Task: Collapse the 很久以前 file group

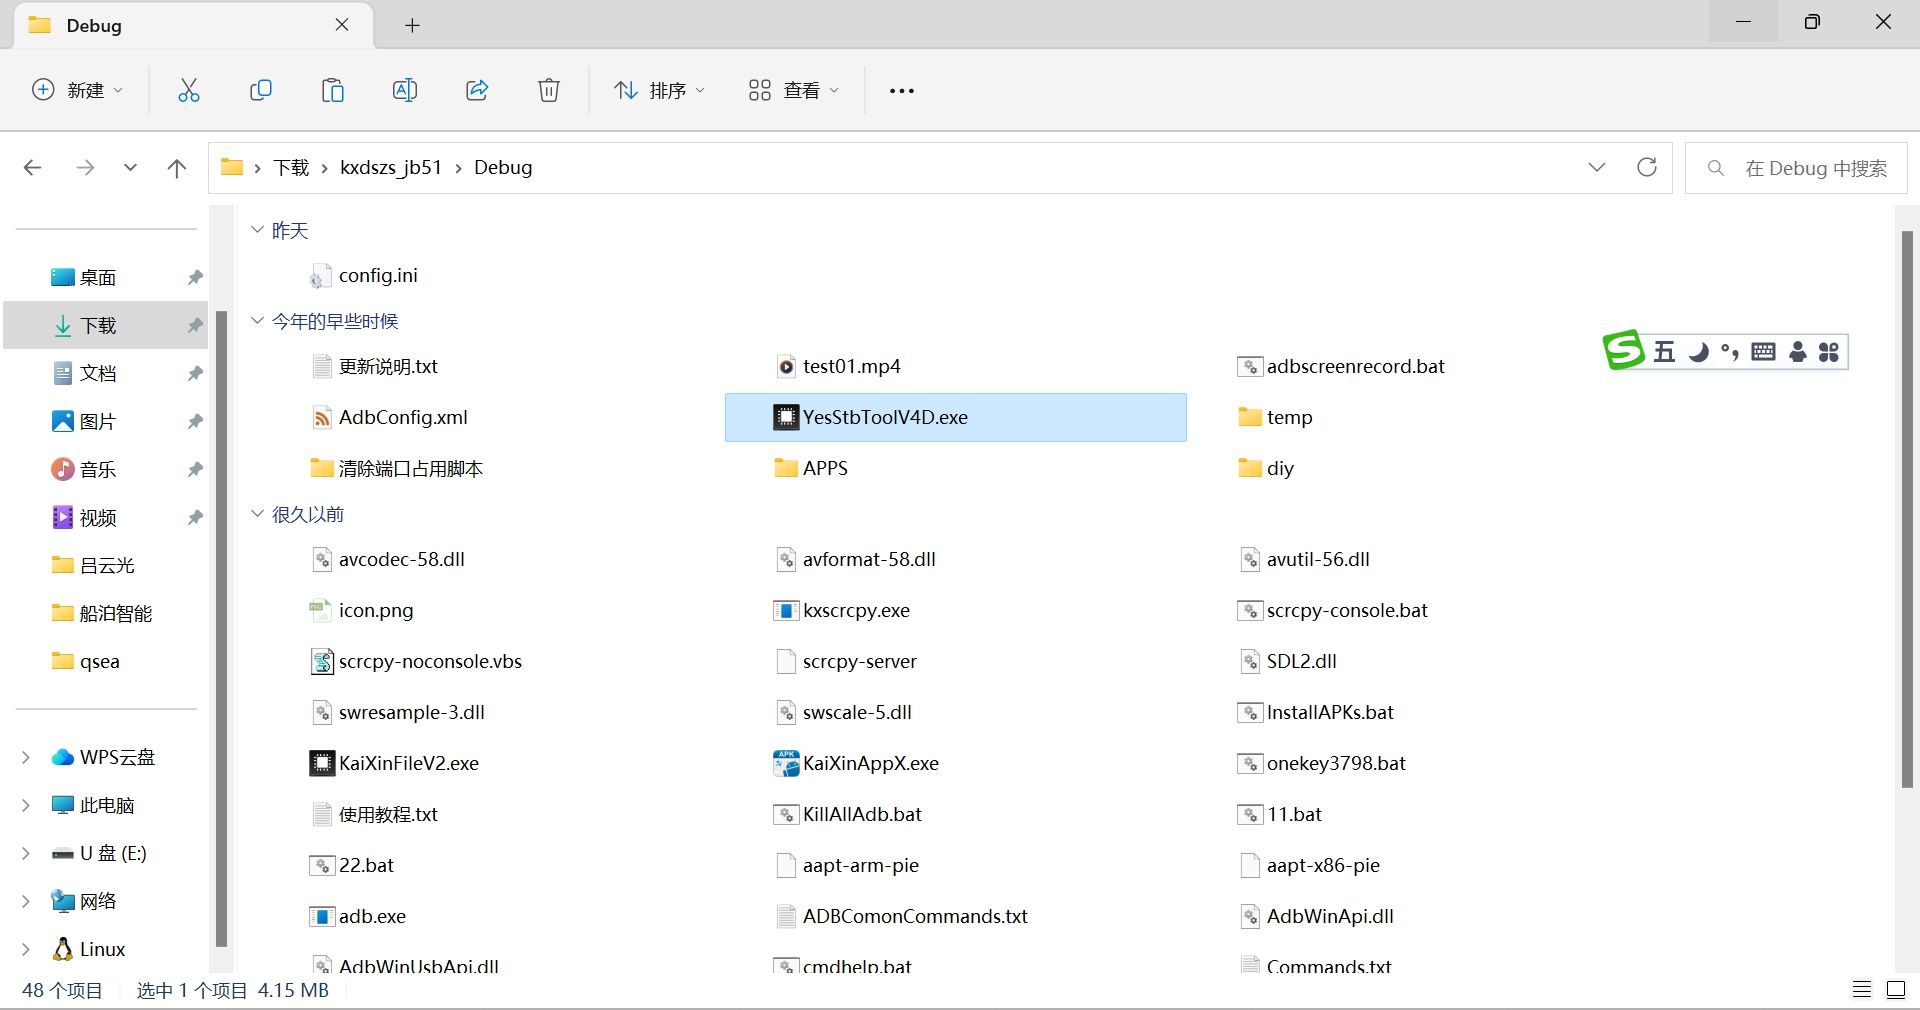Action: [x=257, y=514]
